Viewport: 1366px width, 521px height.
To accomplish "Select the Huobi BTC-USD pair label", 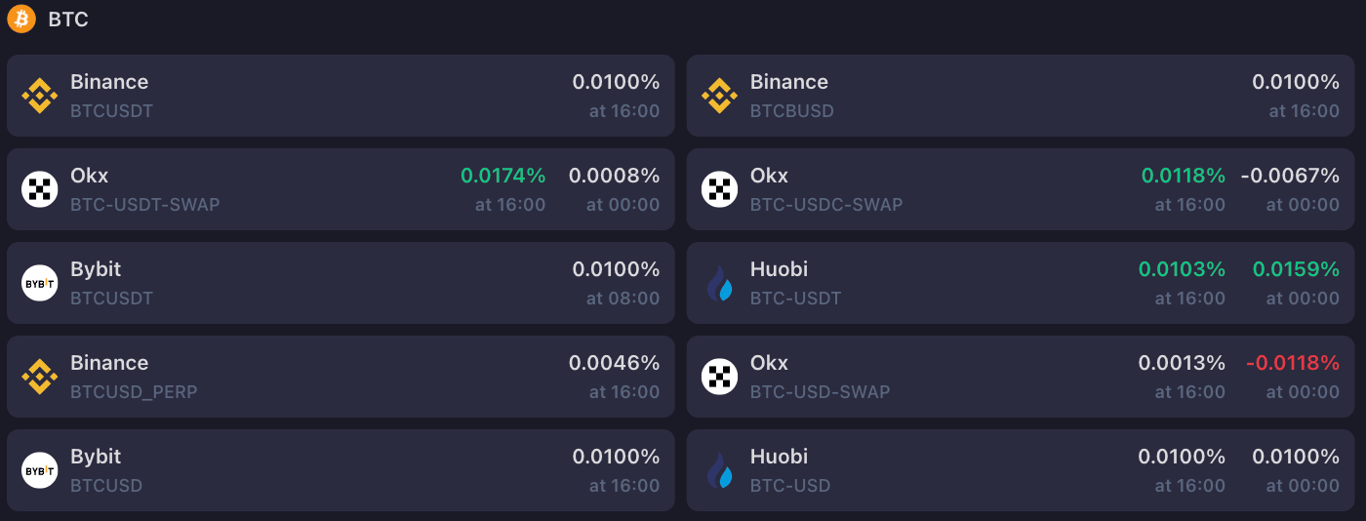I will pos(790,485).
